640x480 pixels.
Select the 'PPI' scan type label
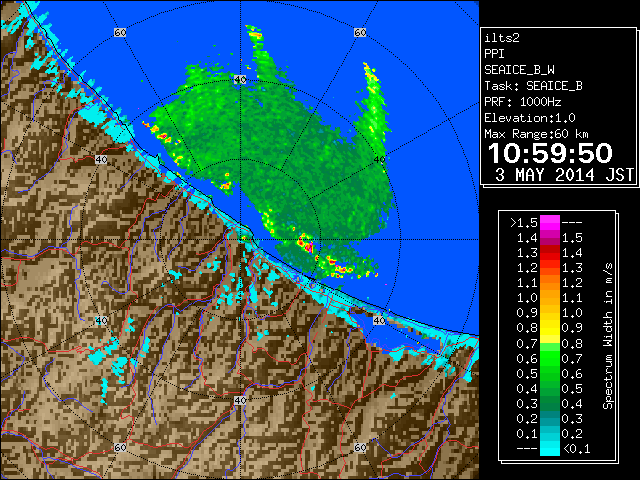494,54
